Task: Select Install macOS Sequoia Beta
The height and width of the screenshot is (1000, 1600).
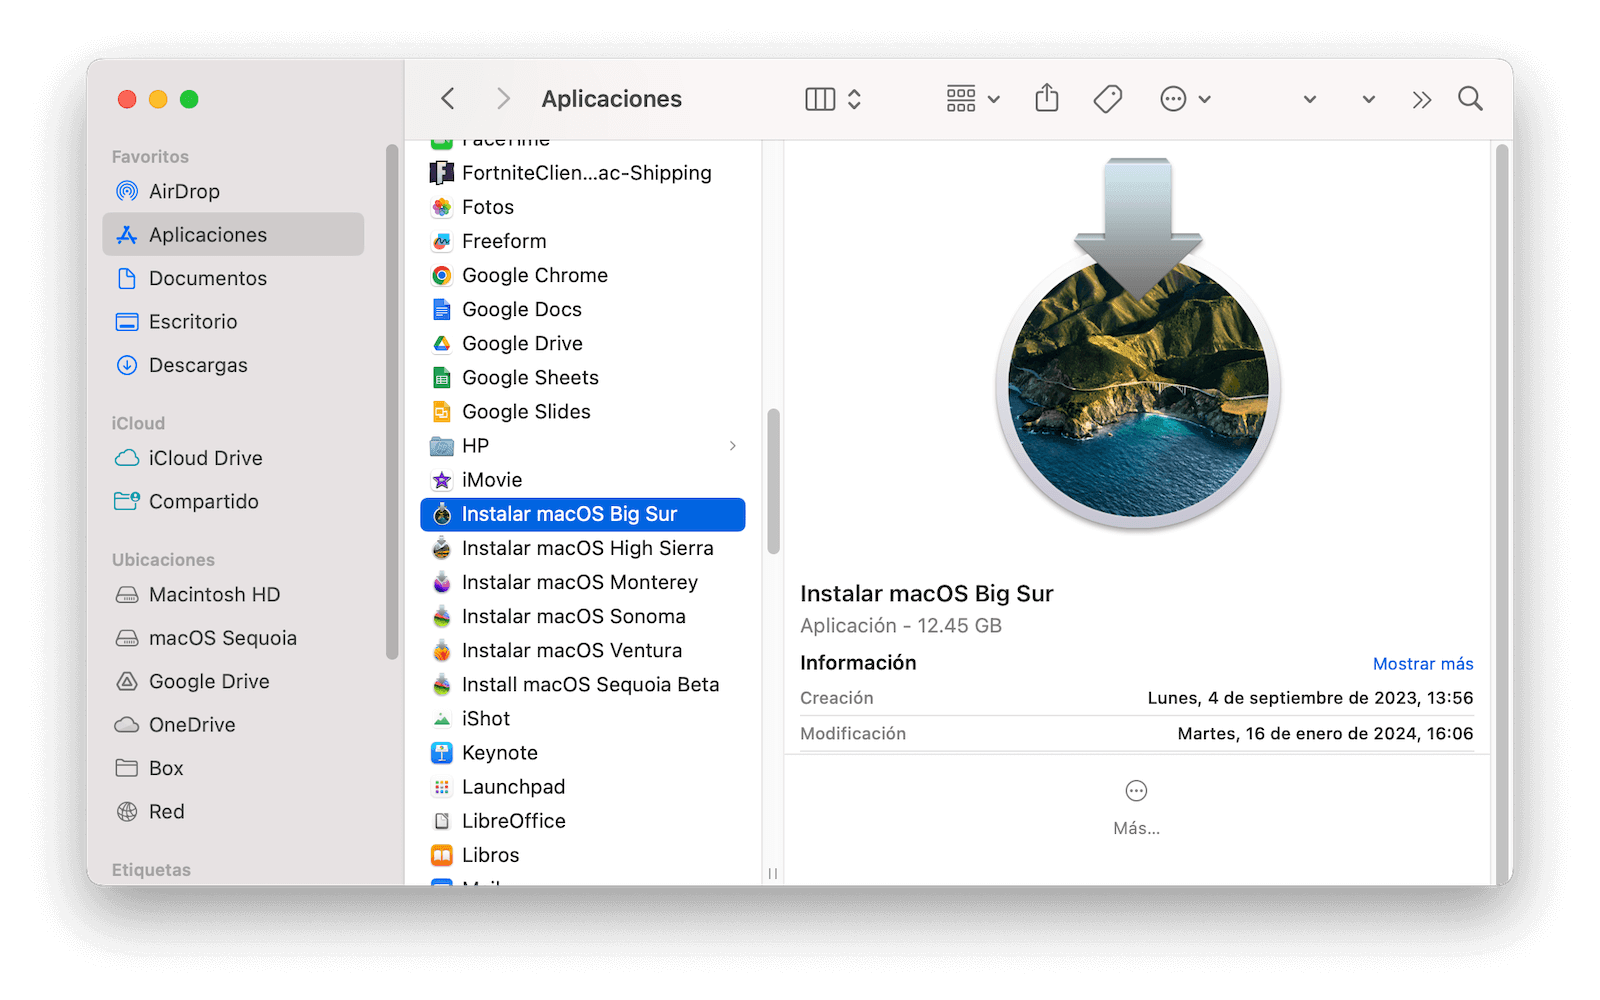Action: 583,684
